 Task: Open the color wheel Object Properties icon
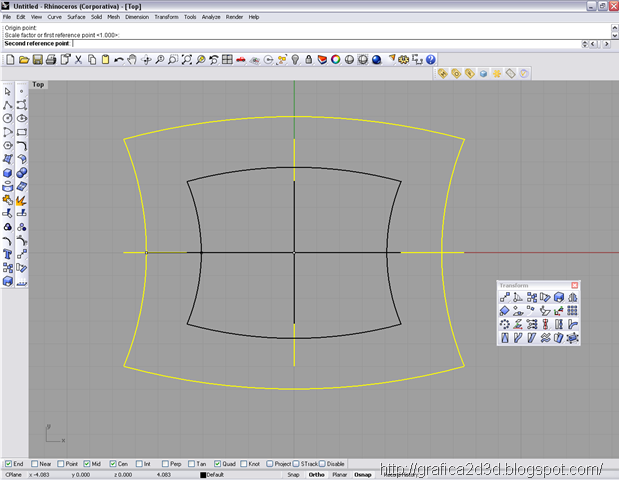tap(336, 60)
